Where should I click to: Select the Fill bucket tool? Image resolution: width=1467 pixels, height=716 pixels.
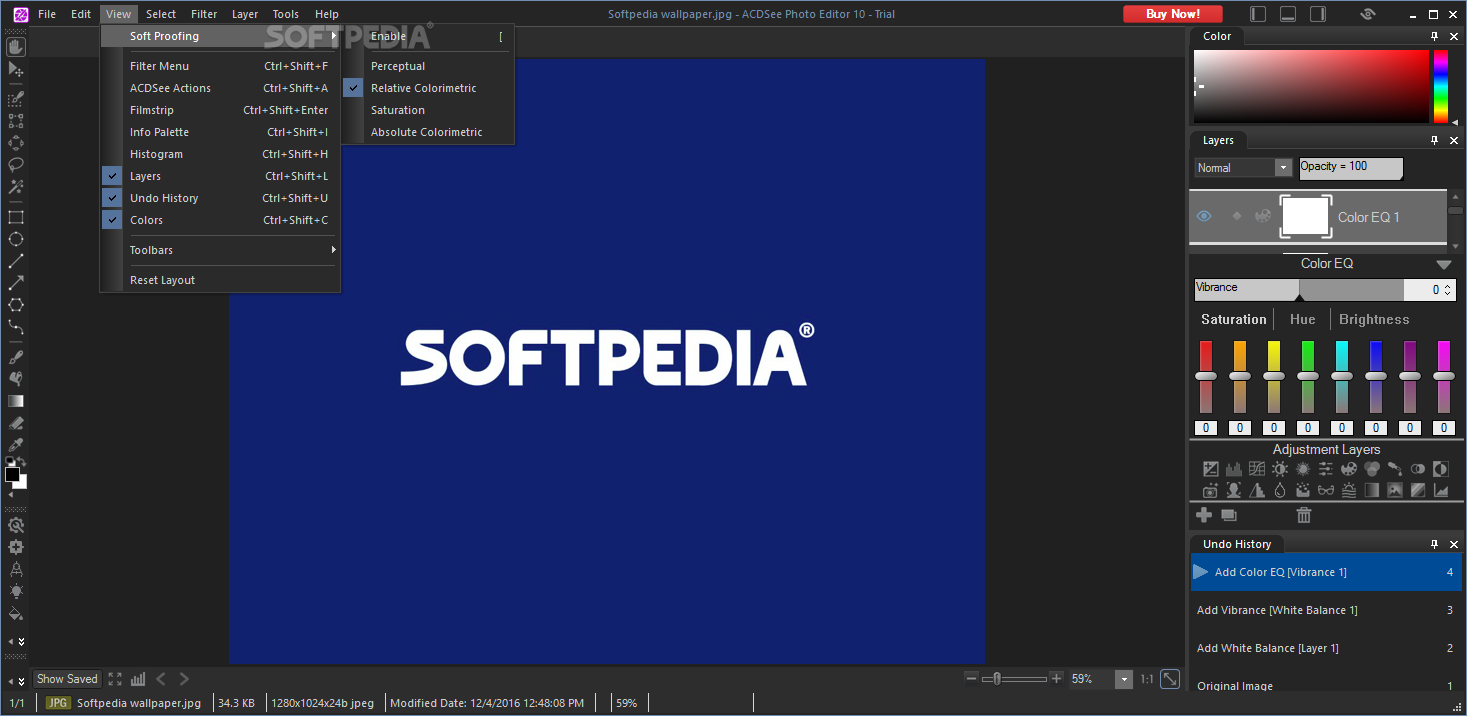click(15, 613)
